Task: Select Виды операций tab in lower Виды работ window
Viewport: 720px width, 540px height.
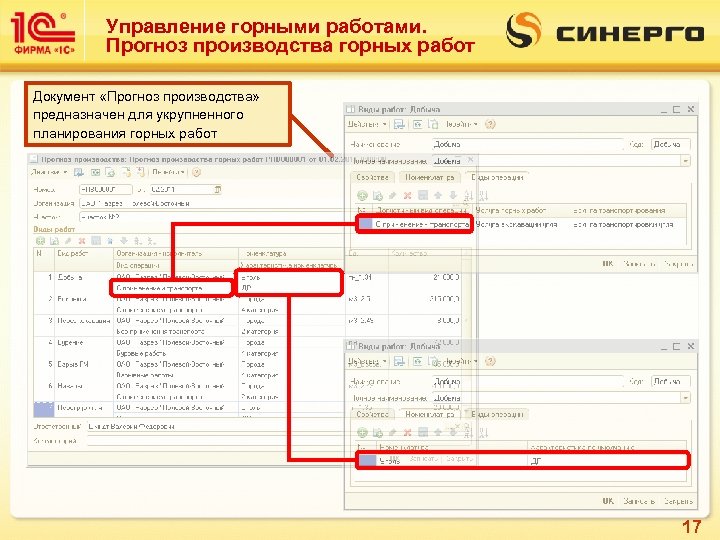Action: click(x=497, y=414)
